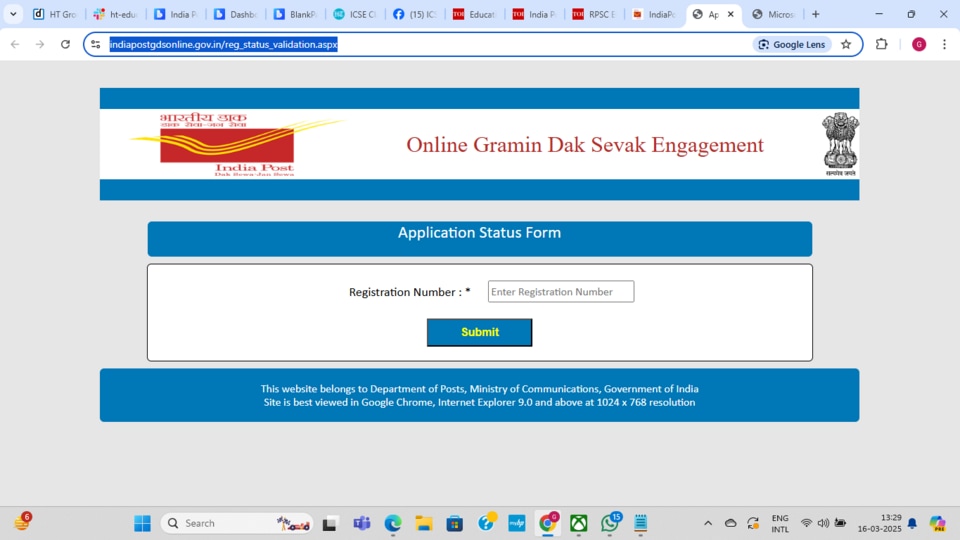
Task: Open the Xbox app on the taskbar
Action: [579, 523]
